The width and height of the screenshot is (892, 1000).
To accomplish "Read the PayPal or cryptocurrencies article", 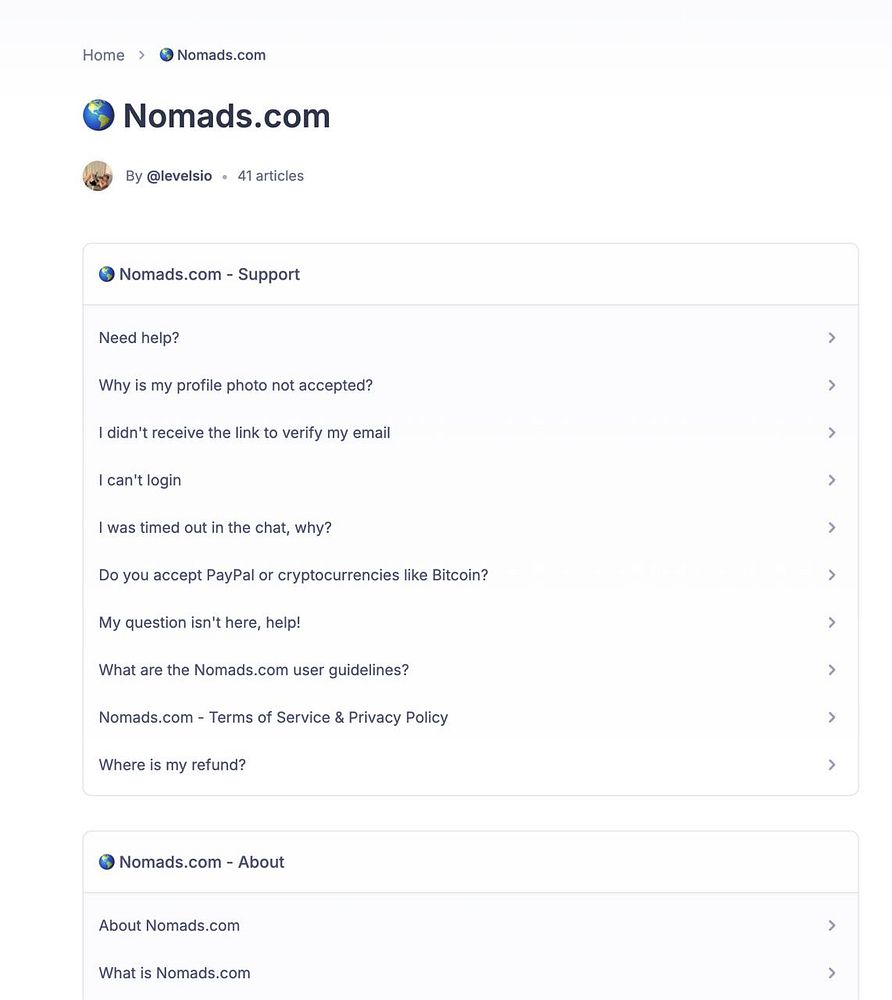I will [x=293, y=575].
